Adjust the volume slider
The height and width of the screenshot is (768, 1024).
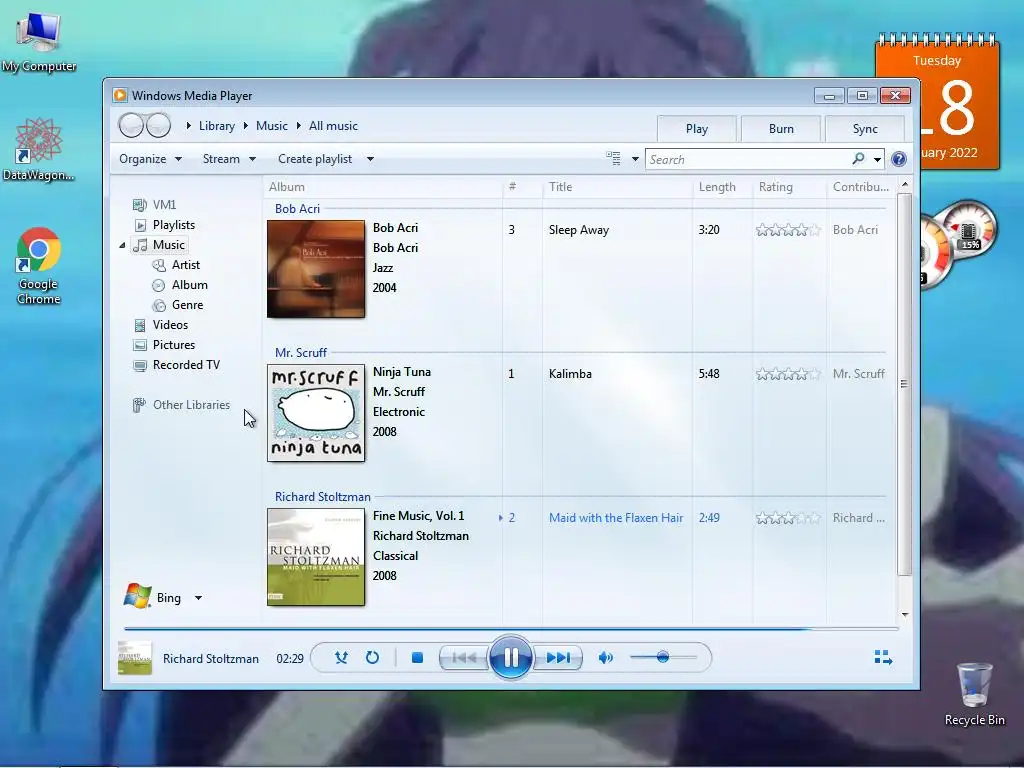(663, 657)
